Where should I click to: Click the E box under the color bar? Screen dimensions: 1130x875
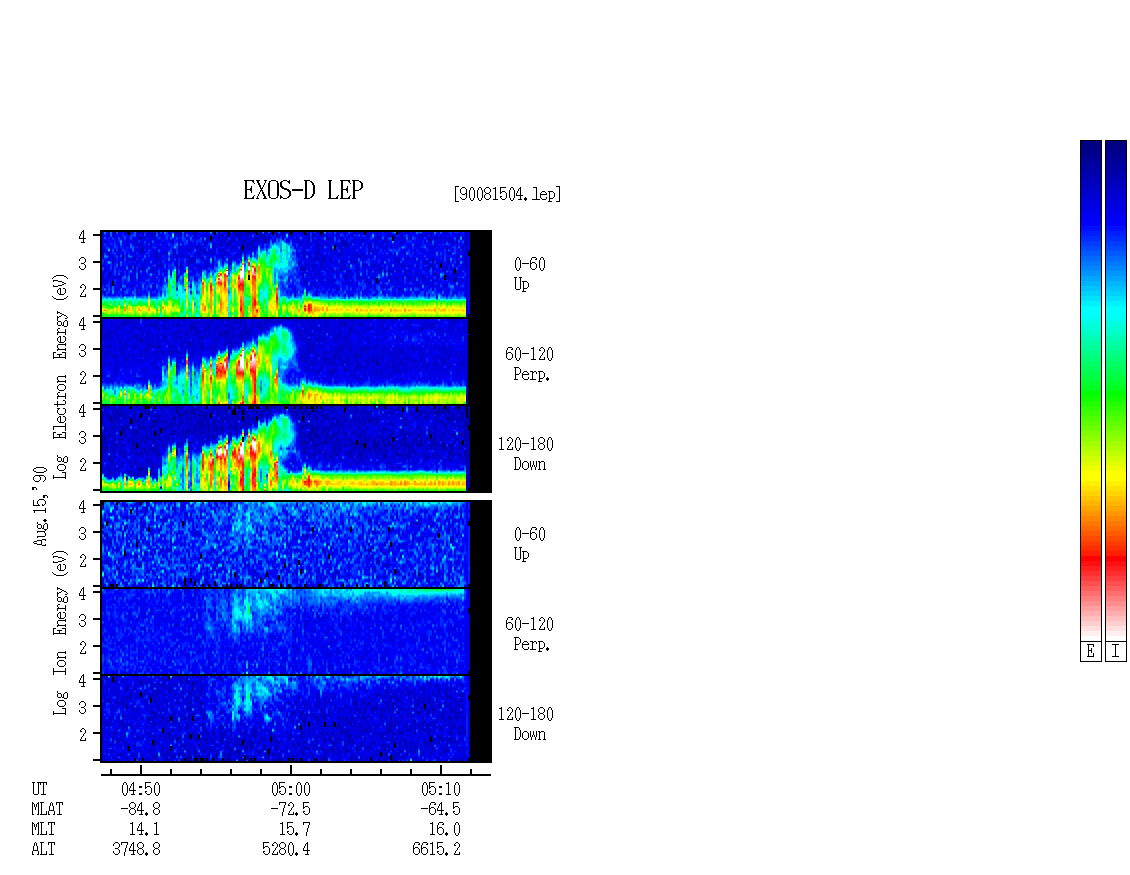(1090, 652)
